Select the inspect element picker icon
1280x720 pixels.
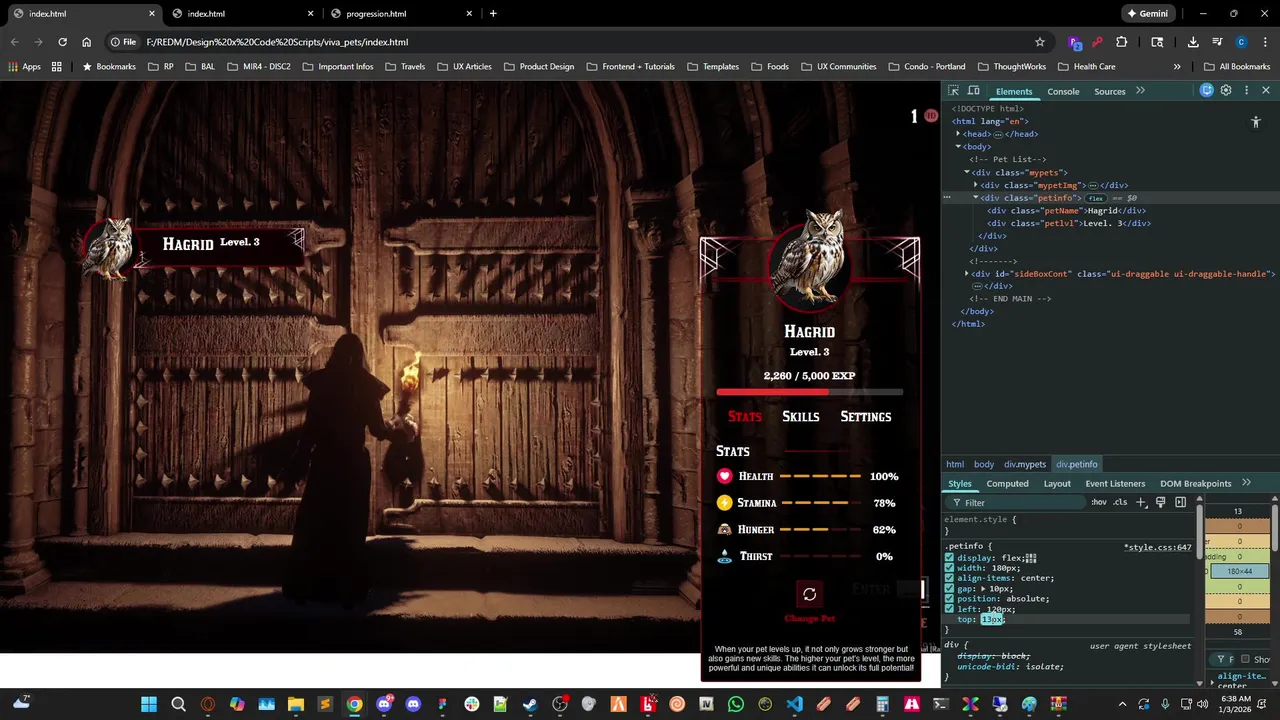coord(953,91)
